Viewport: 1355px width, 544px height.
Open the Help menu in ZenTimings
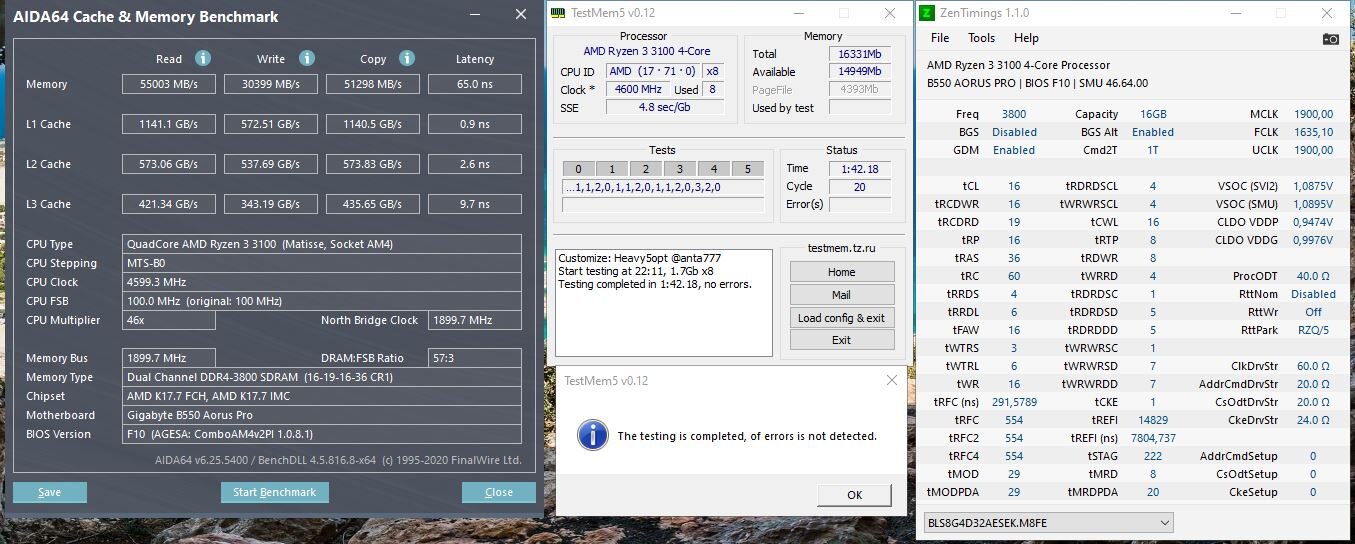coord(1026,38)
